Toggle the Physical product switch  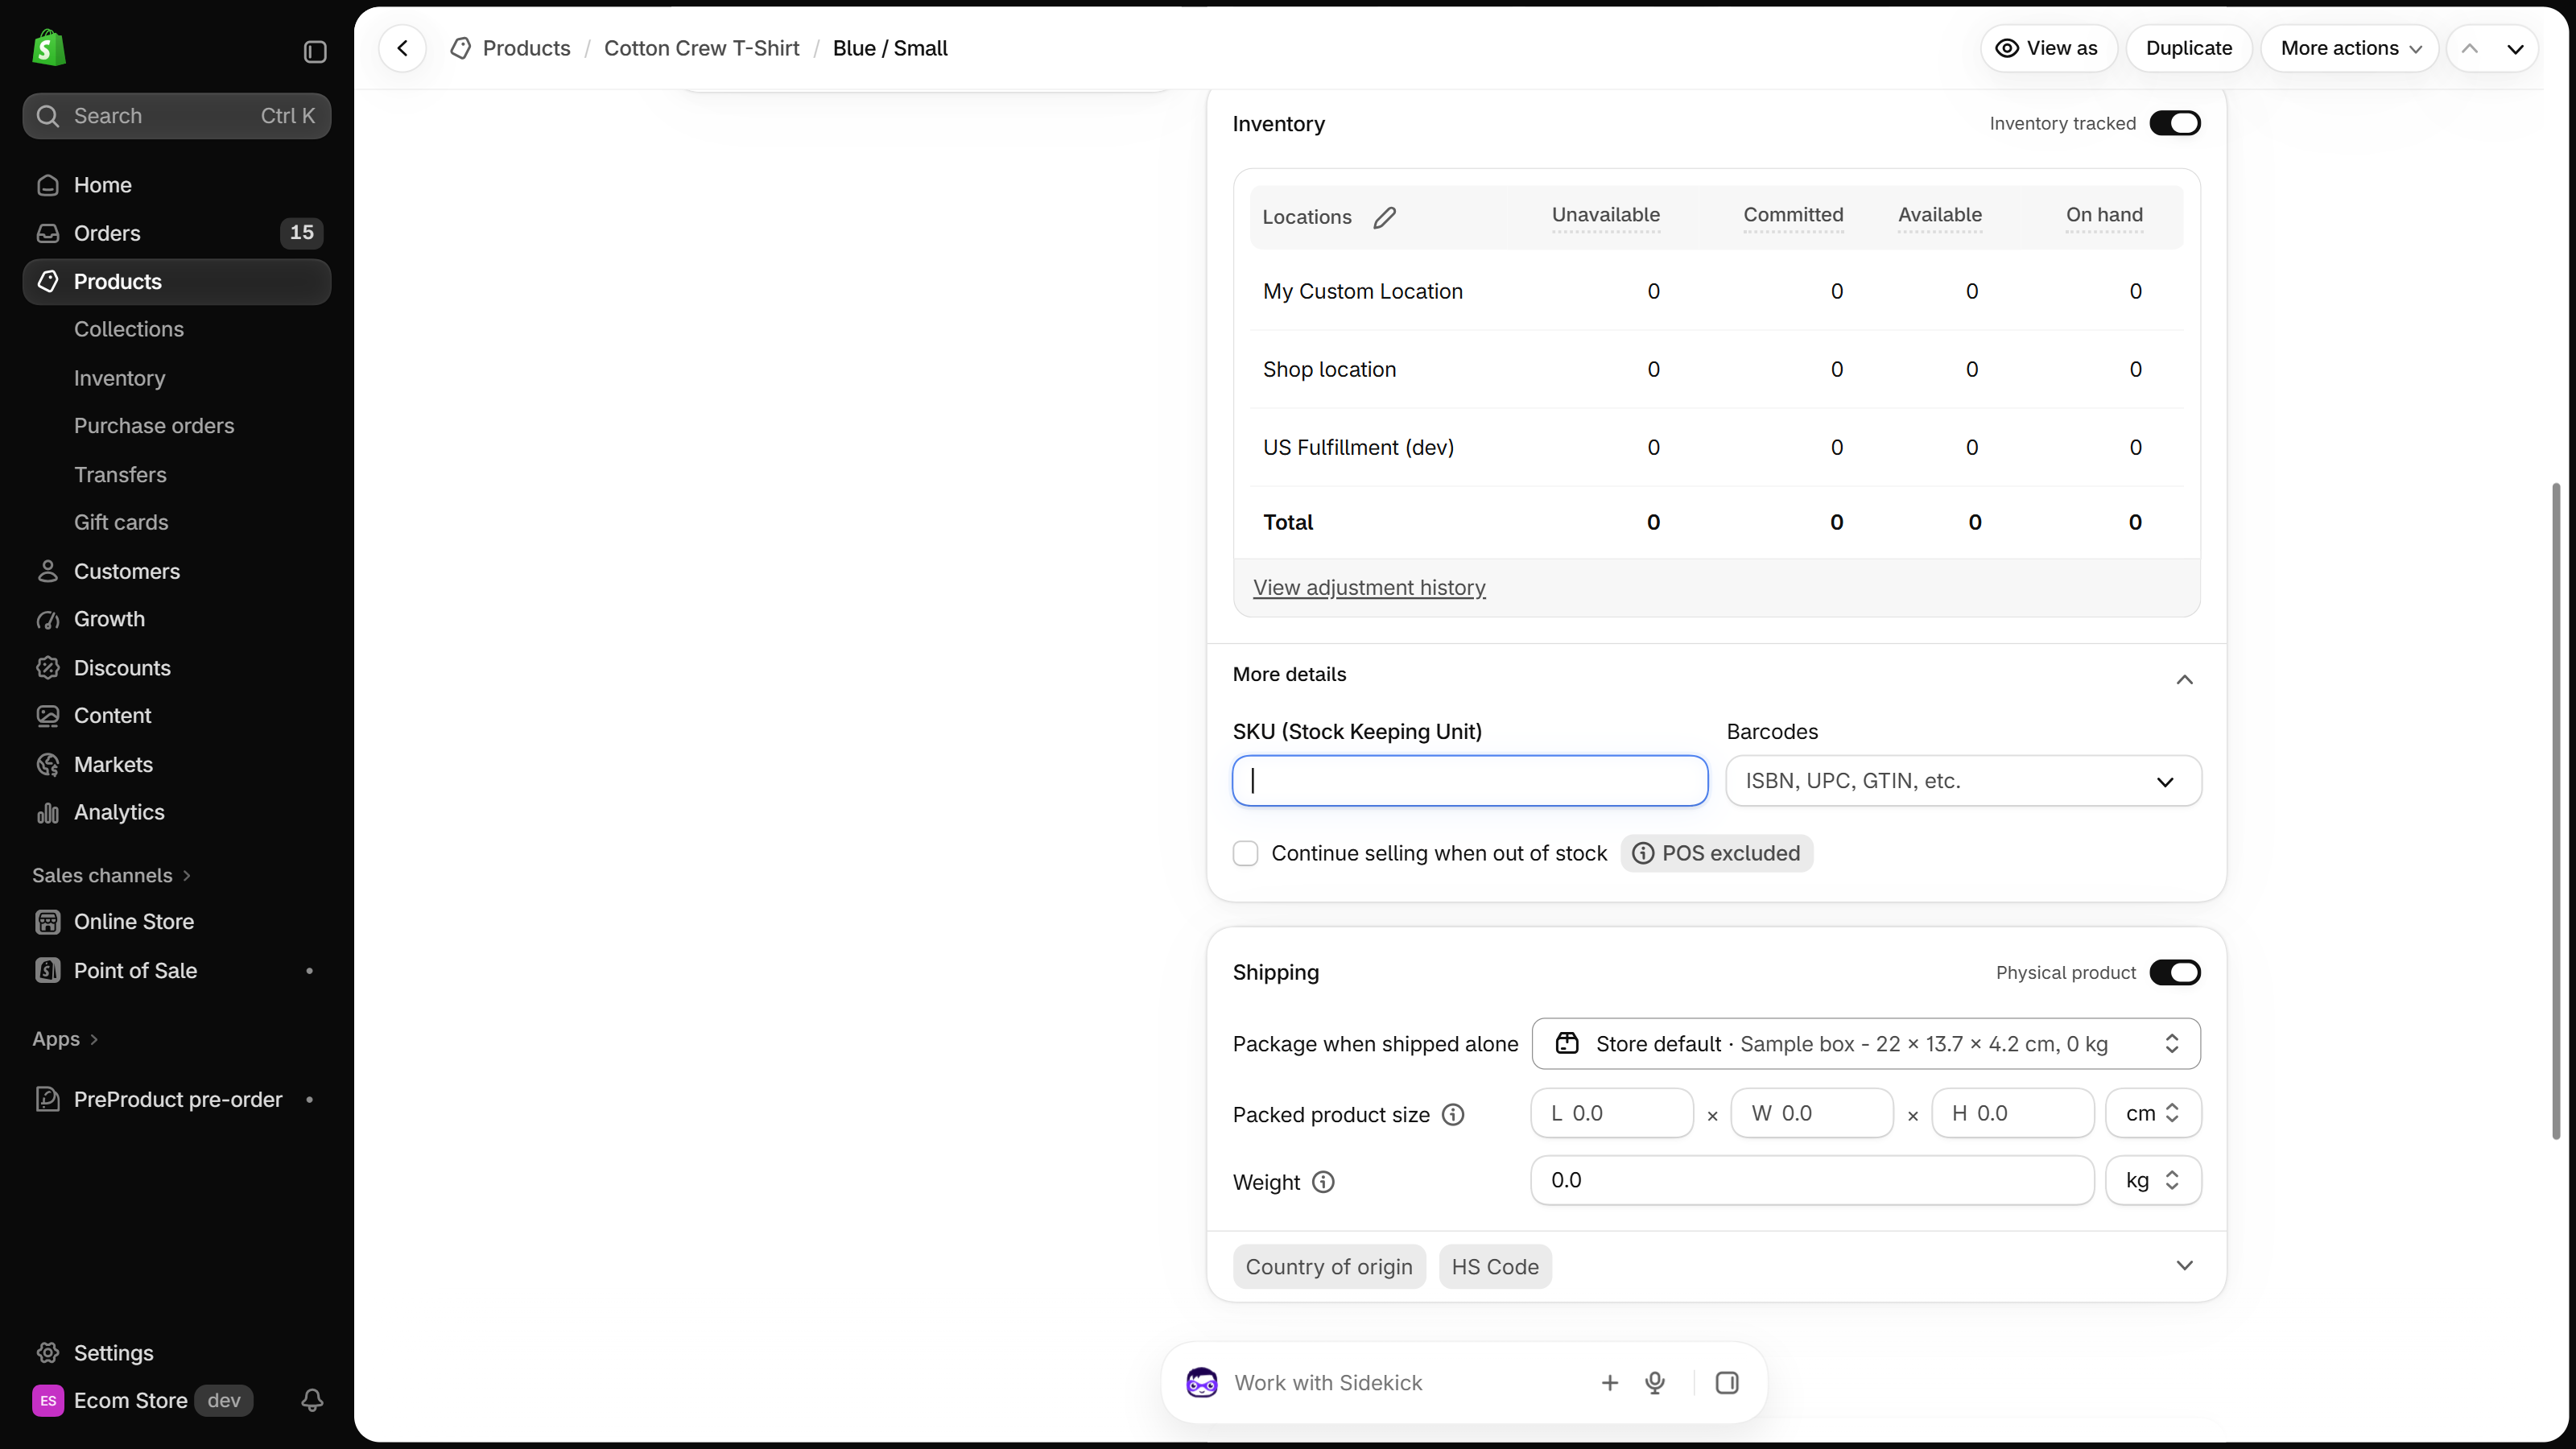[2175, 972]
